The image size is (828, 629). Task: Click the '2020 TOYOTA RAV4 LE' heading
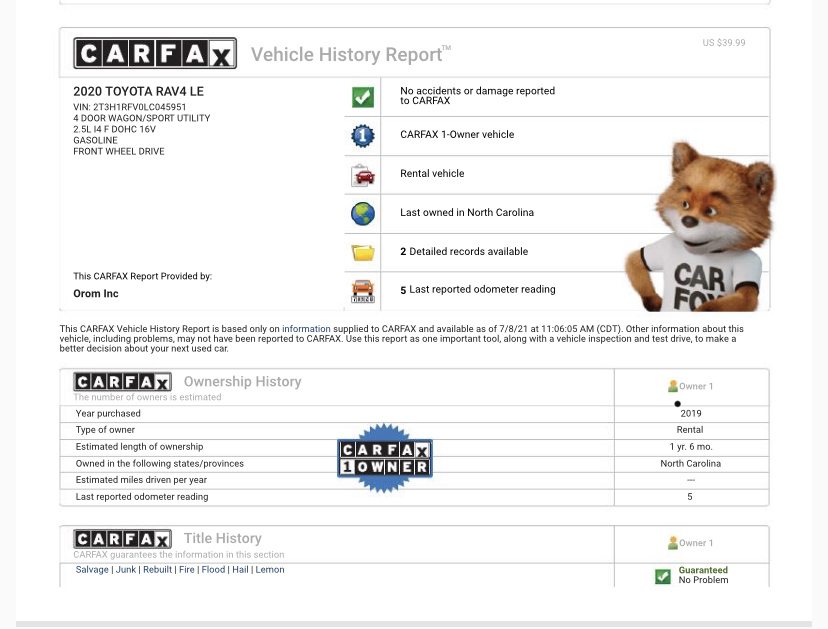138,91
